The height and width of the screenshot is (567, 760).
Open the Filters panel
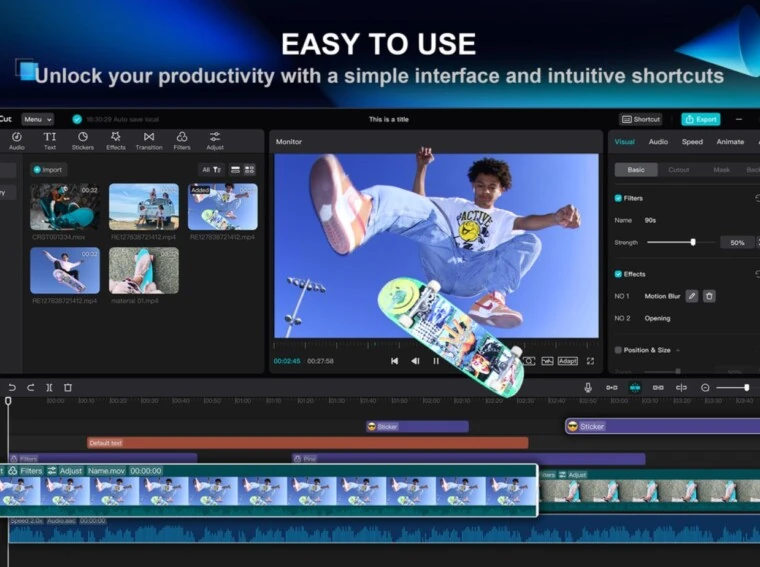pos(182,141)
